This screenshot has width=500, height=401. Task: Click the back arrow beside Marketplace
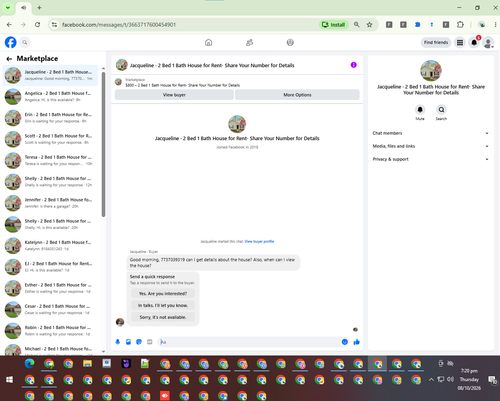point(9,59)
